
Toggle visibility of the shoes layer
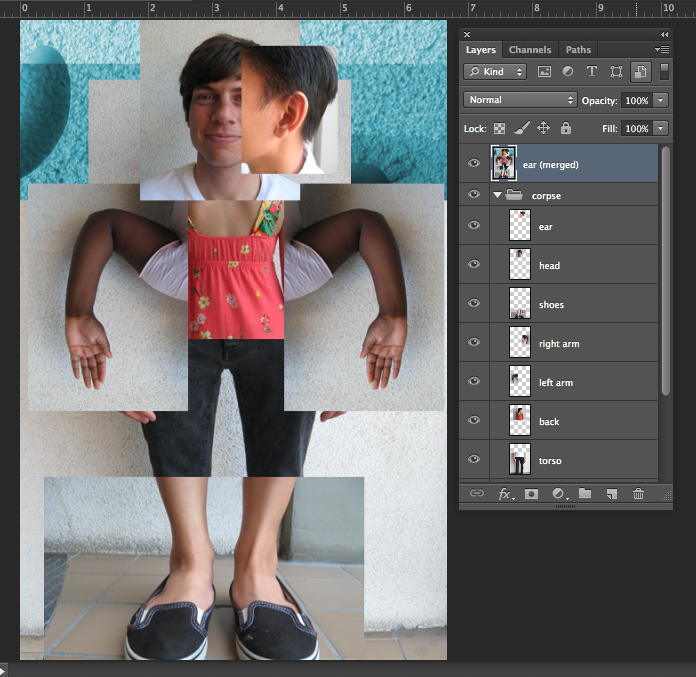coord(474,304)
